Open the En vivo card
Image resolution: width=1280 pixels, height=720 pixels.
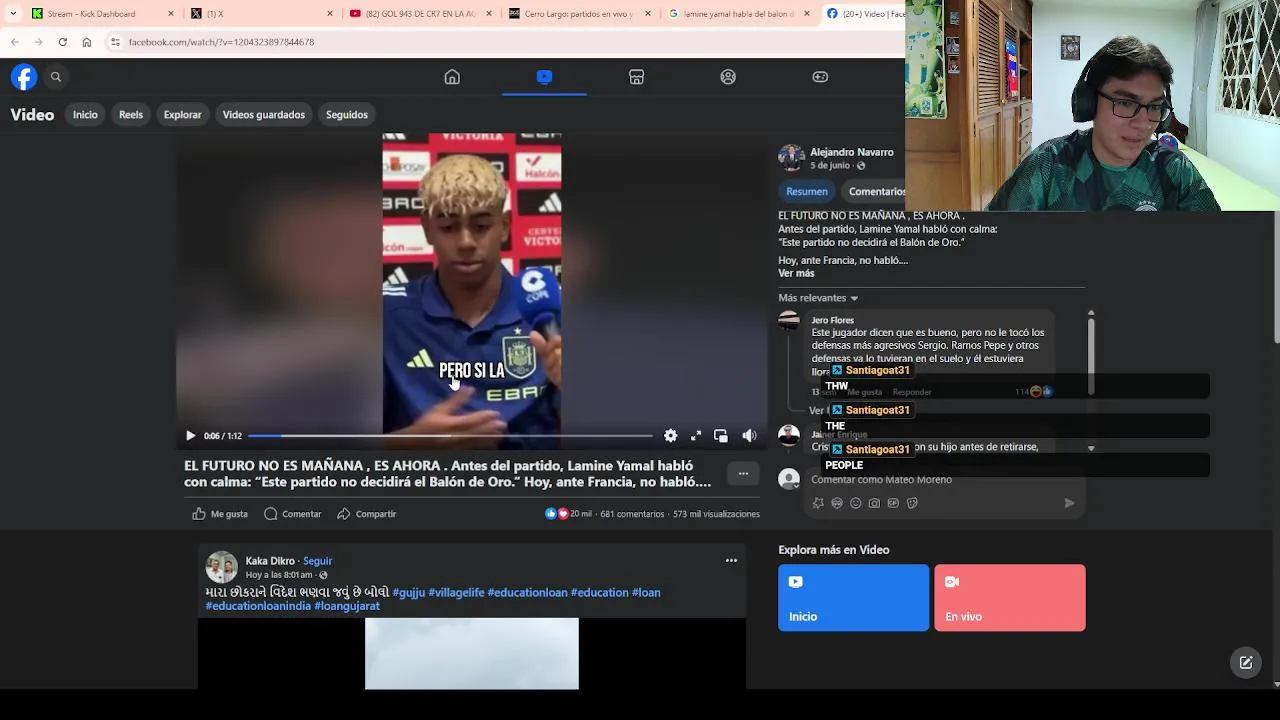(x=1009, y=598)
